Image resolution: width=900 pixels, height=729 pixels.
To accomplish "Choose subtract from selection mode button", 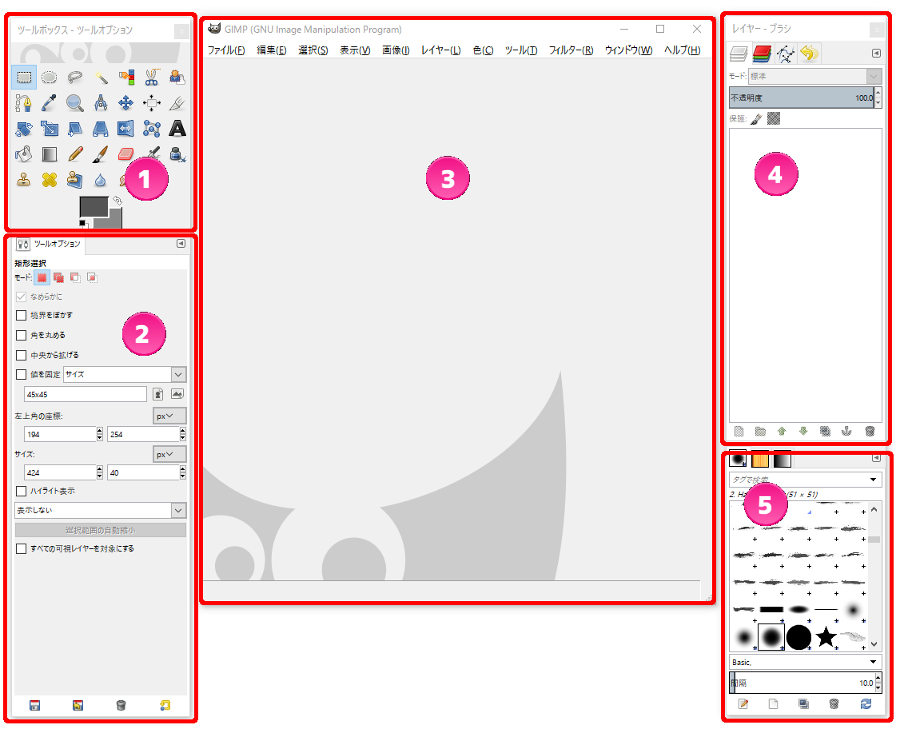I will tap(75, 278).
